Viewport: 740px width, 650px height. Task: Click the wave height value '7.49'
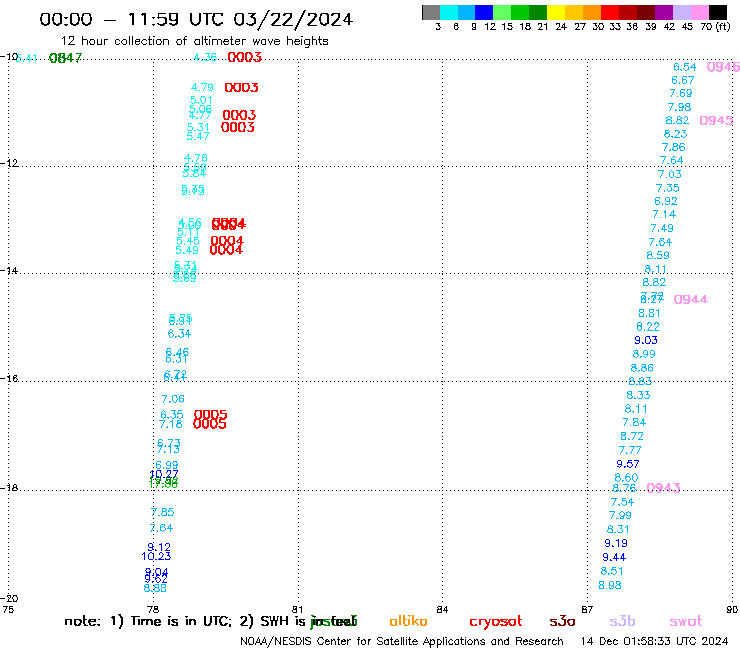[662, 228]
